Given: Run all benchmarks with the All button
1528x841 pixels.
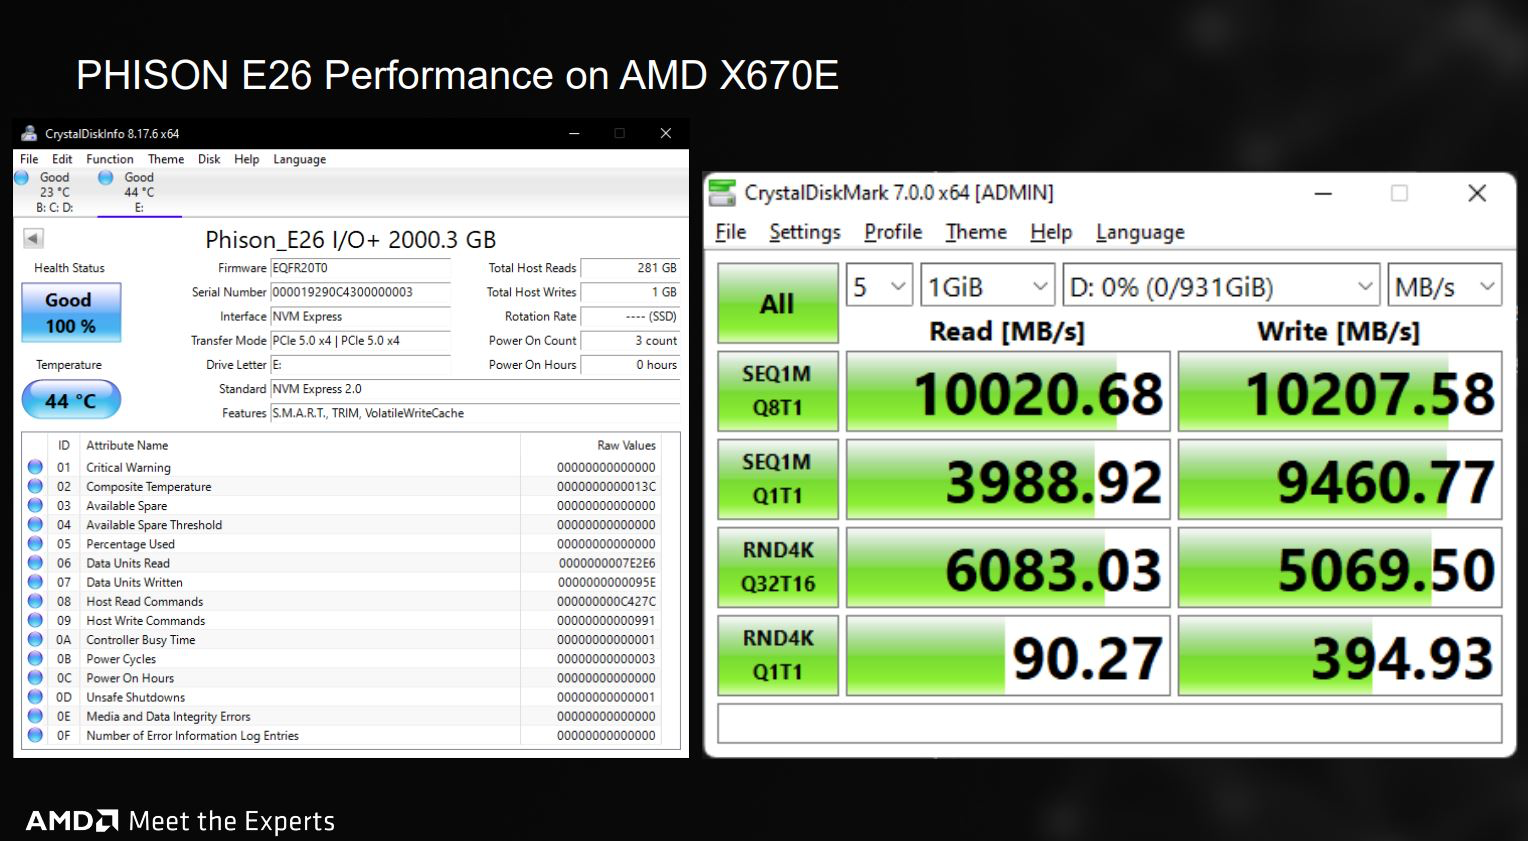Looking at the screenshot, I should click(x=778, y=304).
